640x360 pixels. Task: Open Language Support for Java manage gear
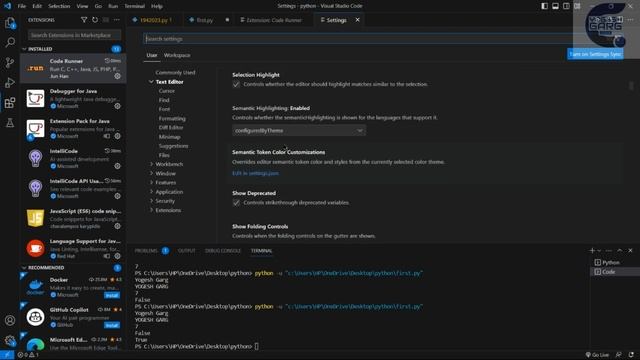coord(118,256)
